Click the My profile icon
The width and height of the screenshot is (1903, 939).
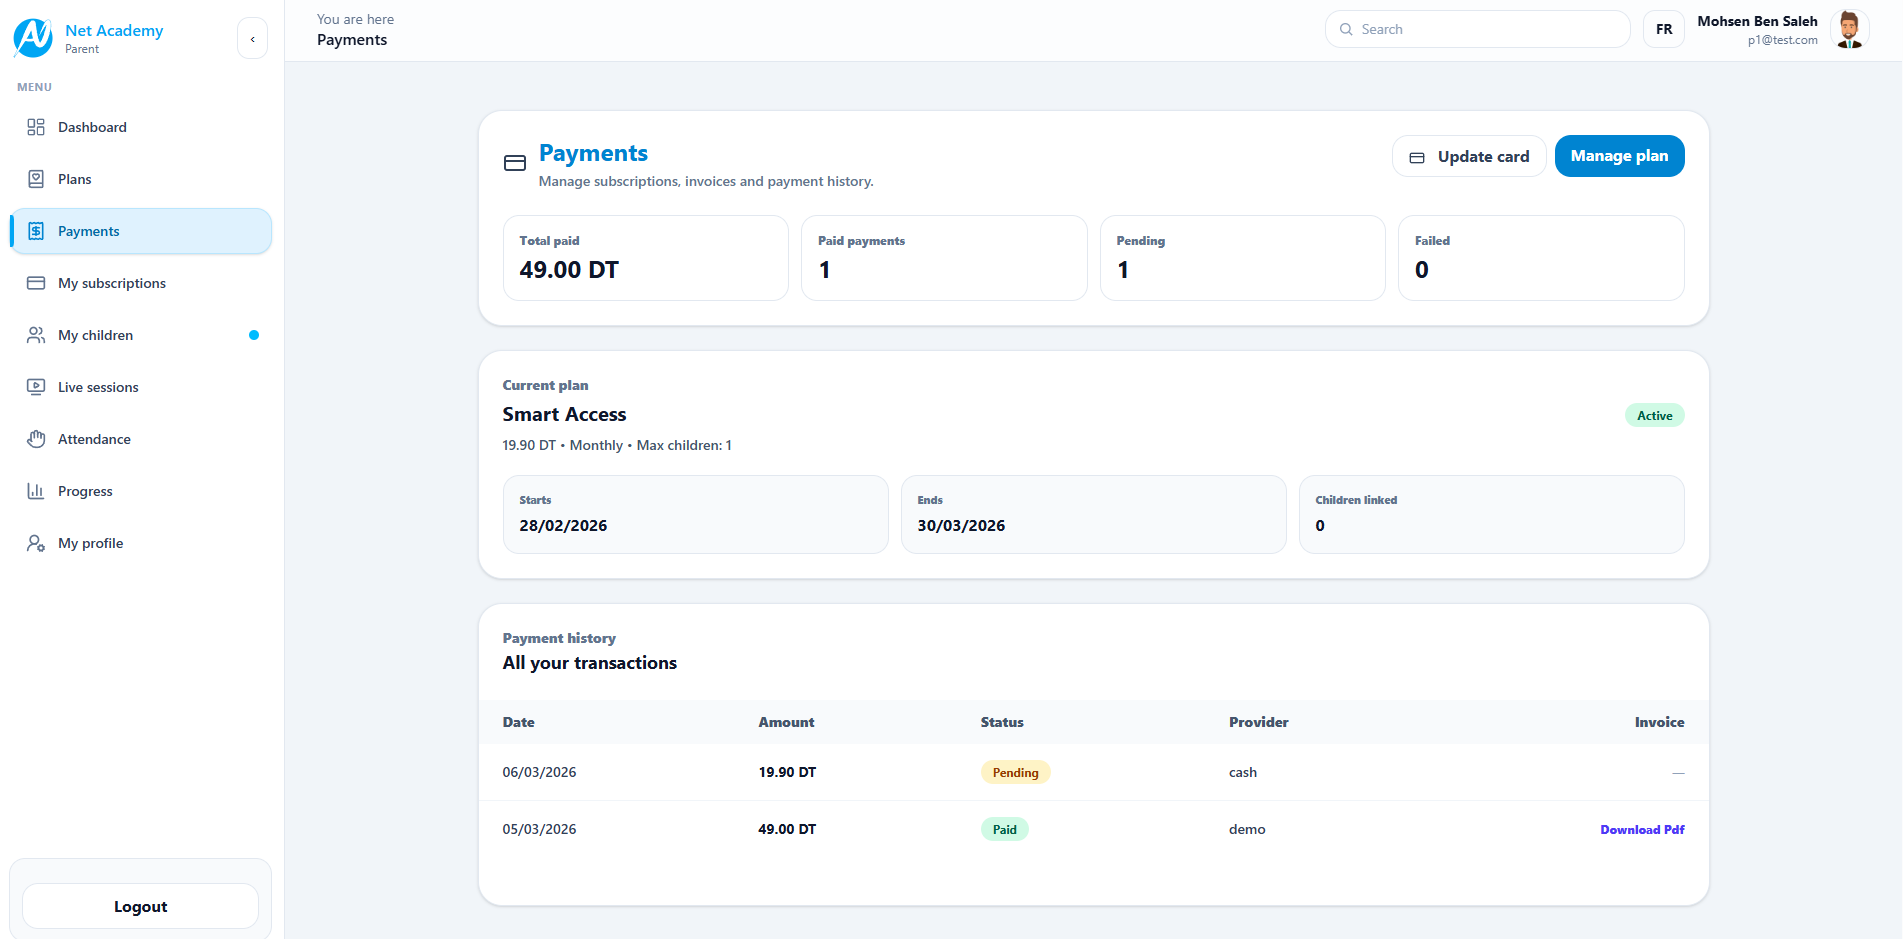pyautogui.click(x=37, y=543)
